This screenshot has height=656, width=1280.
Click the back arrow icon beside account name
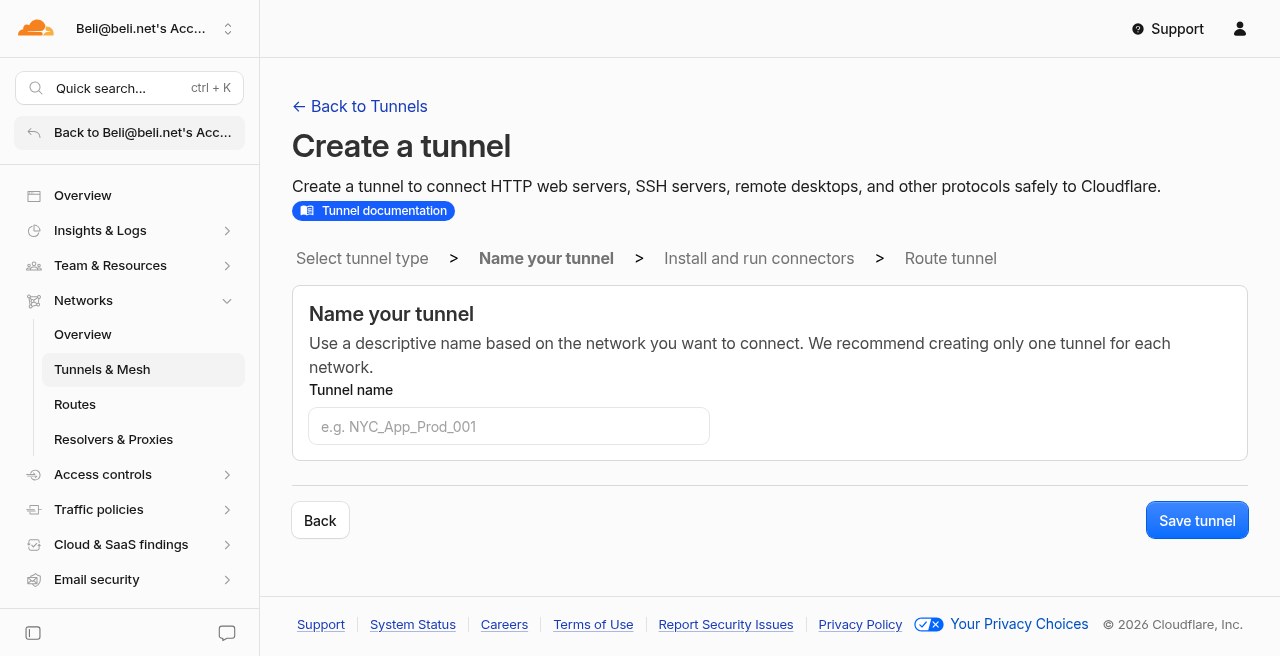click(34, 133)
